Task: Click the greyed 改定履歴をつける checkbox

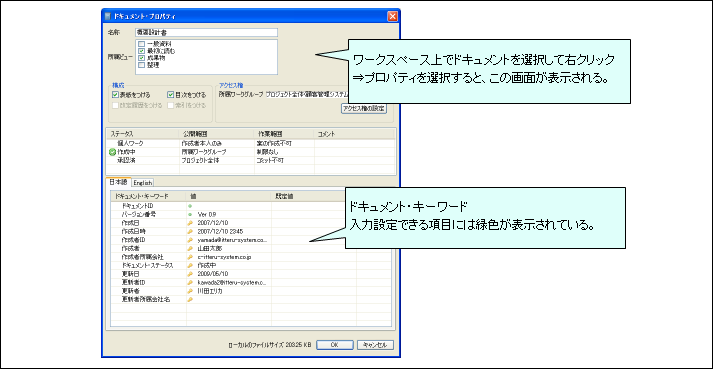Action: tap(115, 105)
